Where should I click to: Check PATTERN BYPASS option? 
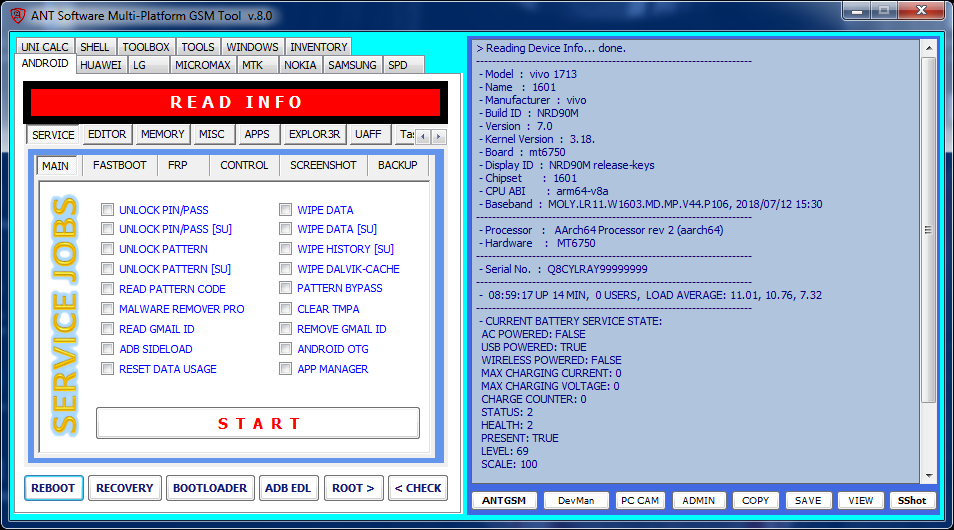point(285,288)
